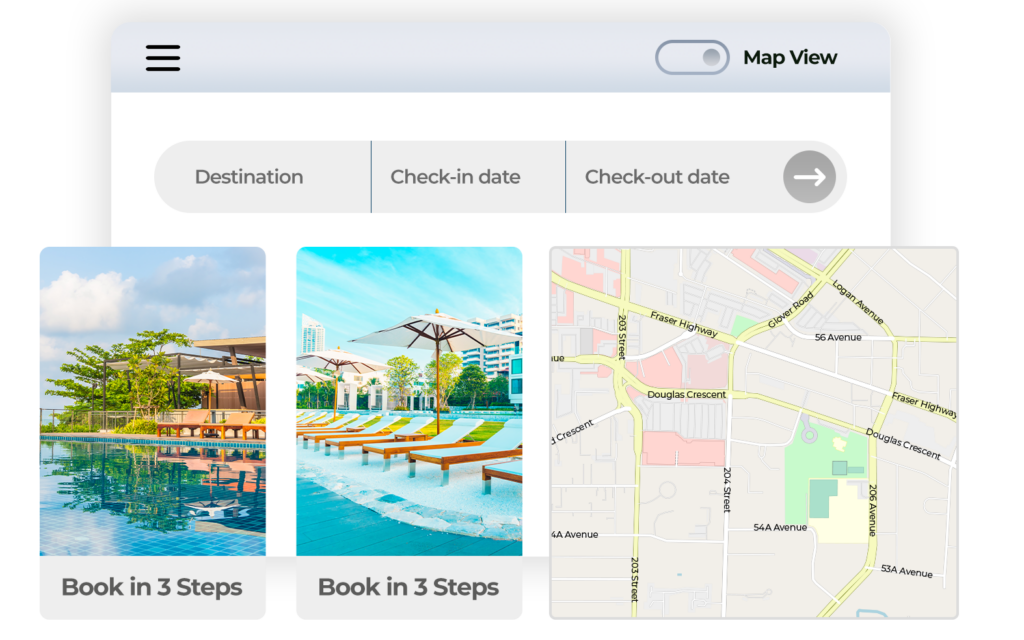Select the Check-in date field

tap(468, 177)
